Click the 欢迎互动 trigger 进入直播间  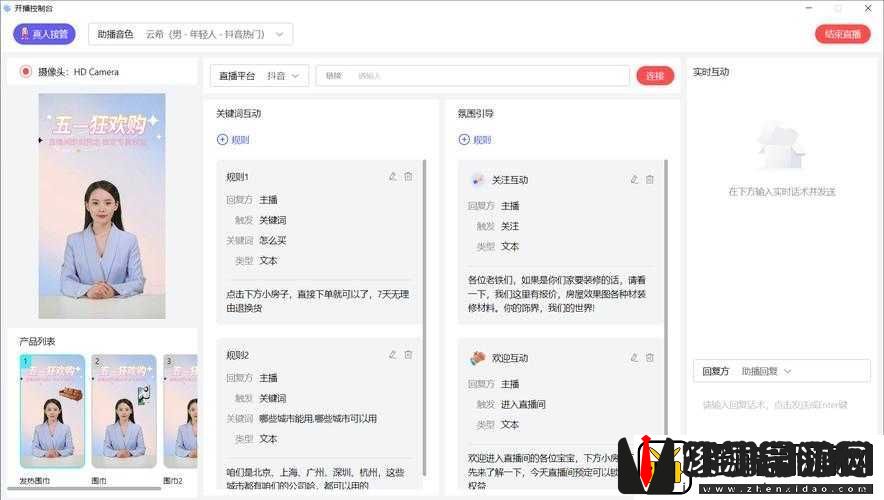click(523, 404)
